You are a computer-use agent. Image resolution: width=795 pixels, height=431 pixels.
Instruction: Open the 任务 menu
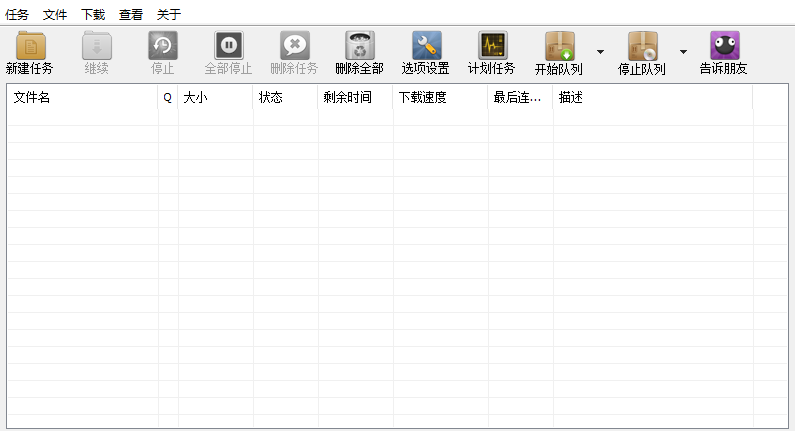click(x=17, y=14)
